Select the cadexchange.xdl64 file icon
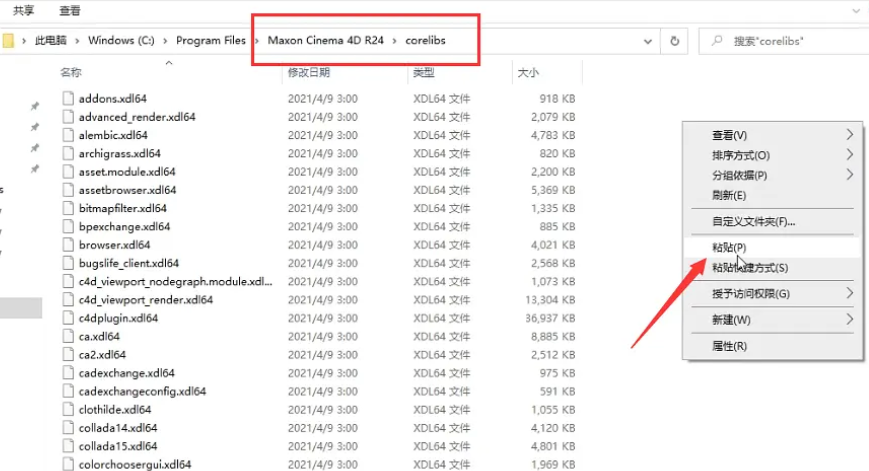This screenshot has width=869, height=471. [68, 373]
